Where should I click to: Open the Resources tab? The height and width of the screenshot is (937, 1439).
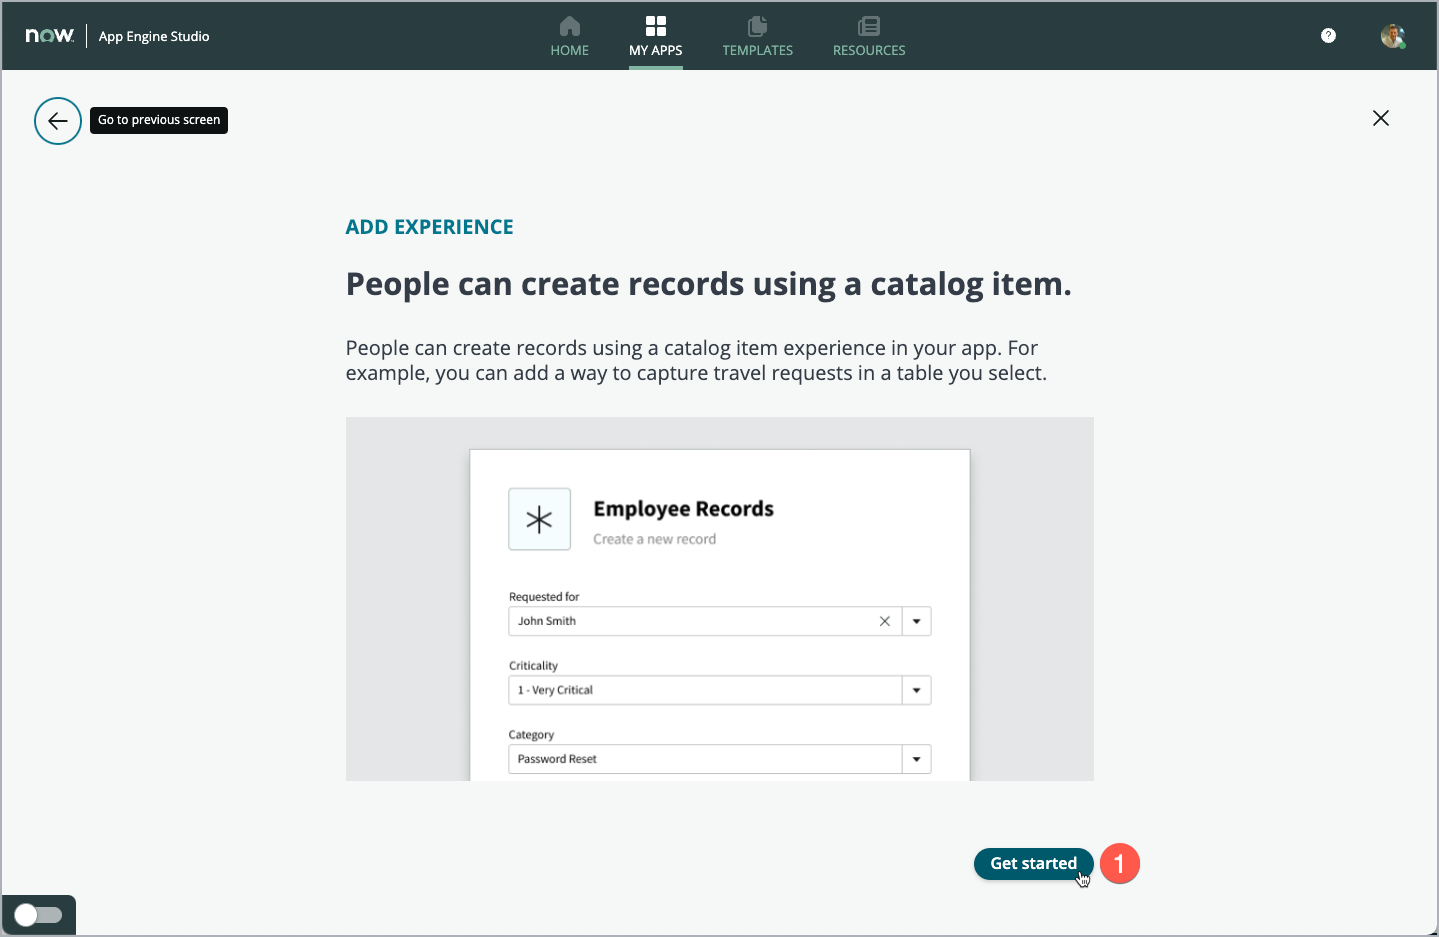[x=869, y=36]
